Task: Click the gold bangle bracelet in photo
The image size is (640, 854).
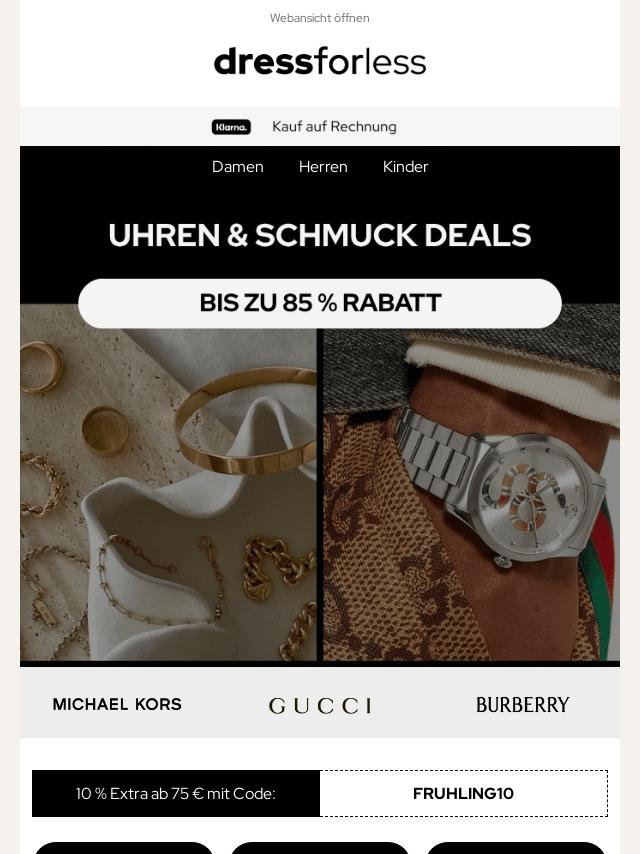Action: [246, 420]
